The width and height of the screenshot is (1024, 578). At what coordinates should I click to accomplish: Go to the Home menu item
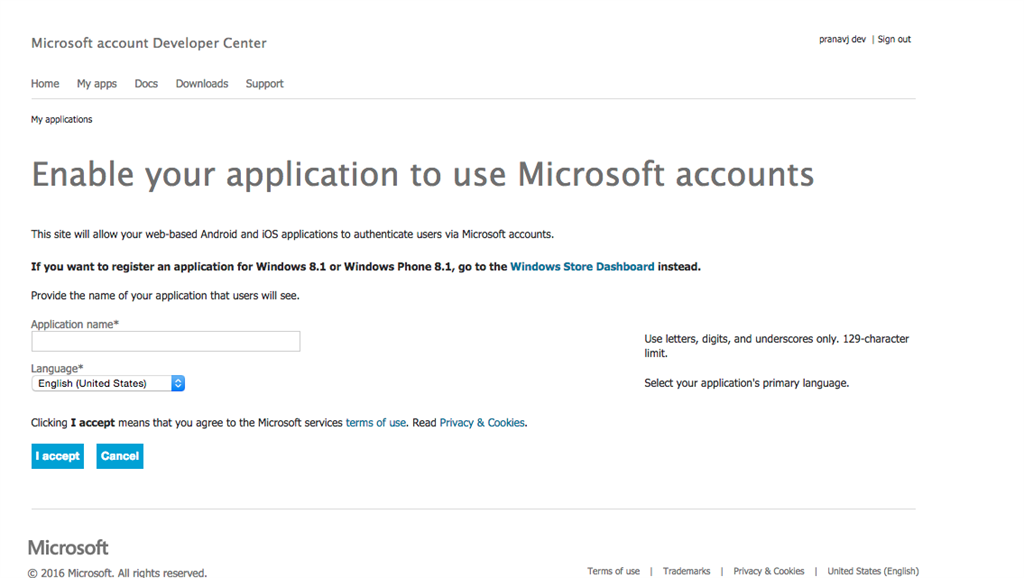click(x=45, y=84)
